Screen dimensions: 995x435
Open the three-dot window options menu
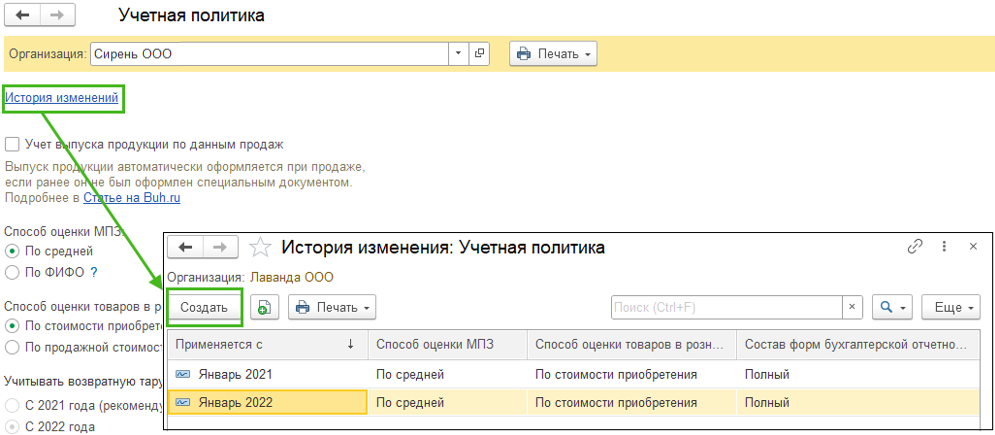point(944,247)
